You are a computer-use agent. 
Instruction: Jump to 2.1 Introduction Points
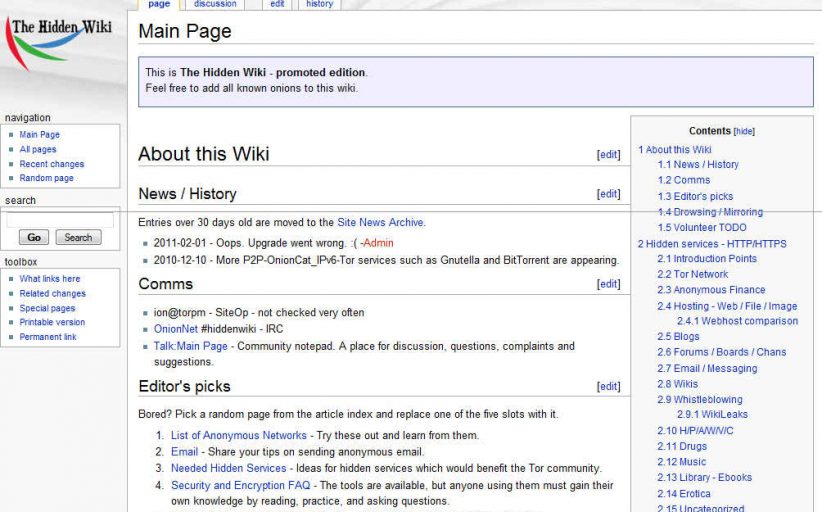[707, 259]
